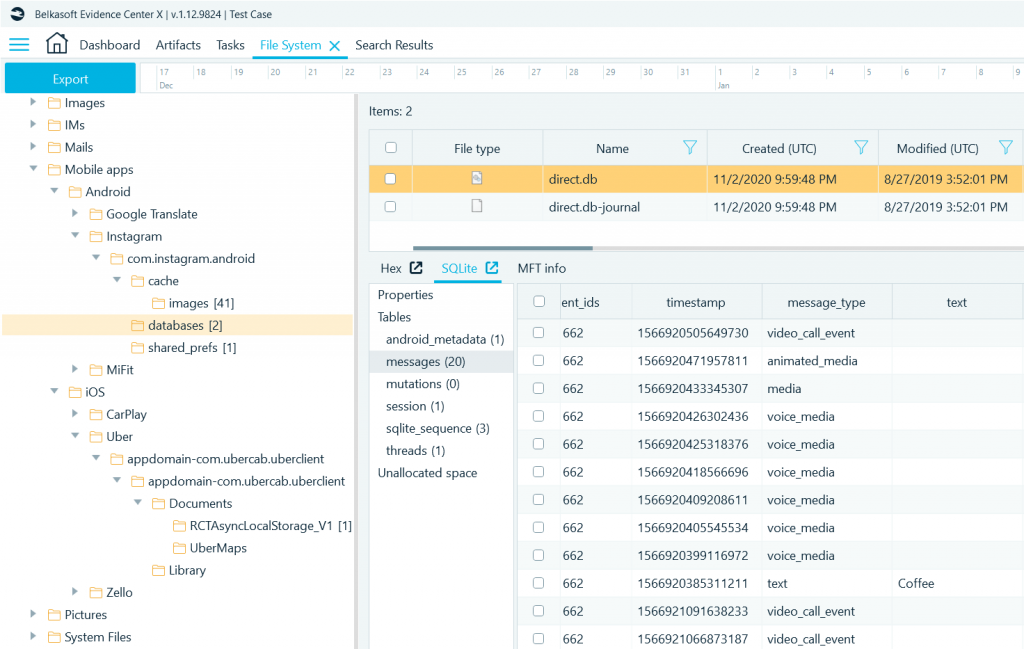Tick the direct.db-journal row checkbox

point(391,207)
